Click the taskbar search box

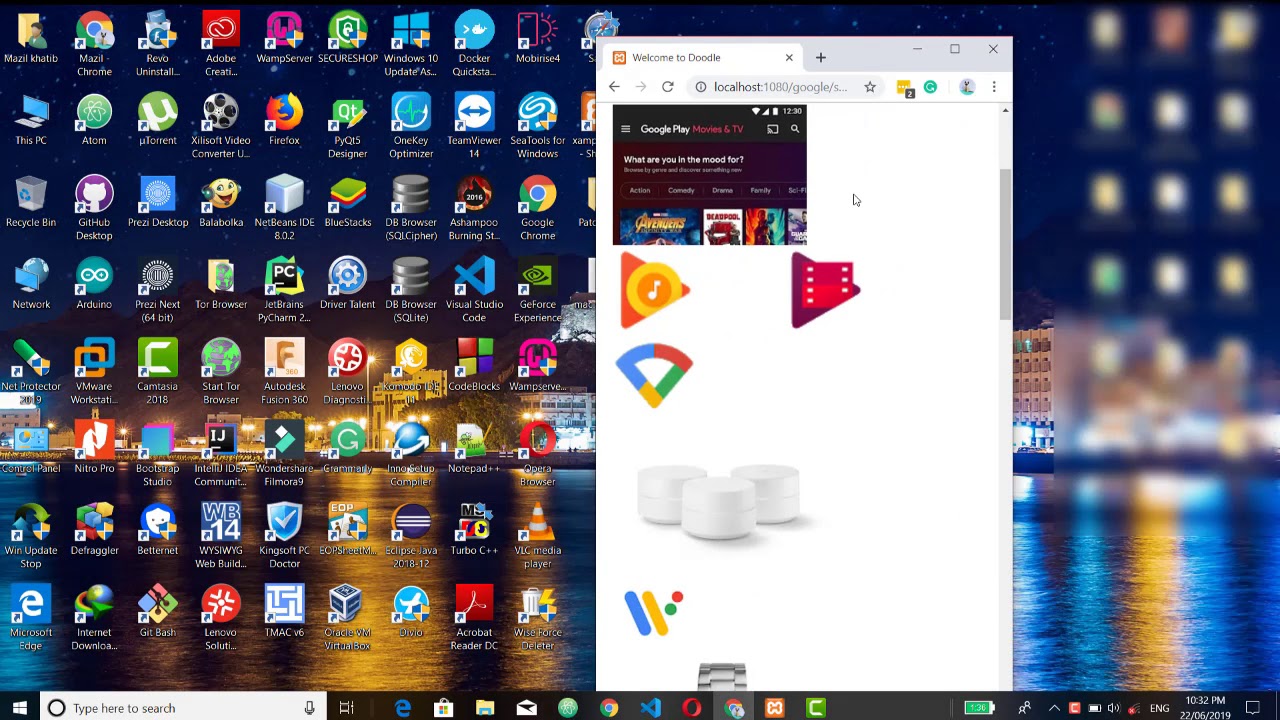[182, 708]
